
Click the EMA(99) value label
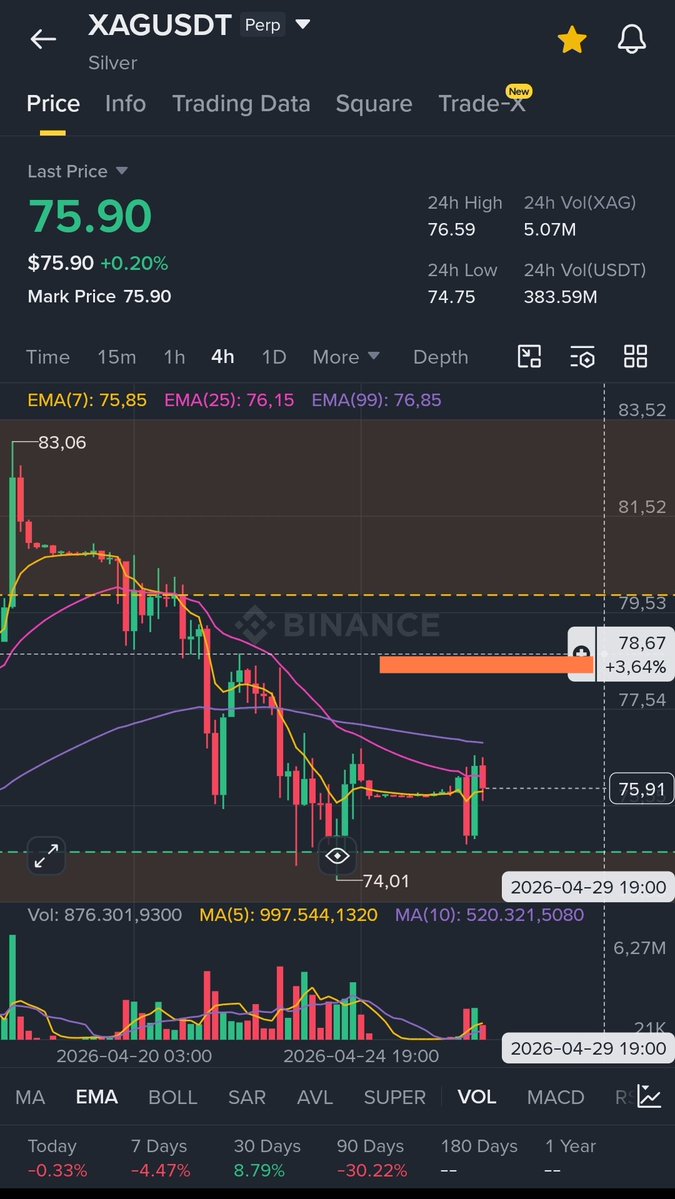pyautogui.click(x=377, y=400)
